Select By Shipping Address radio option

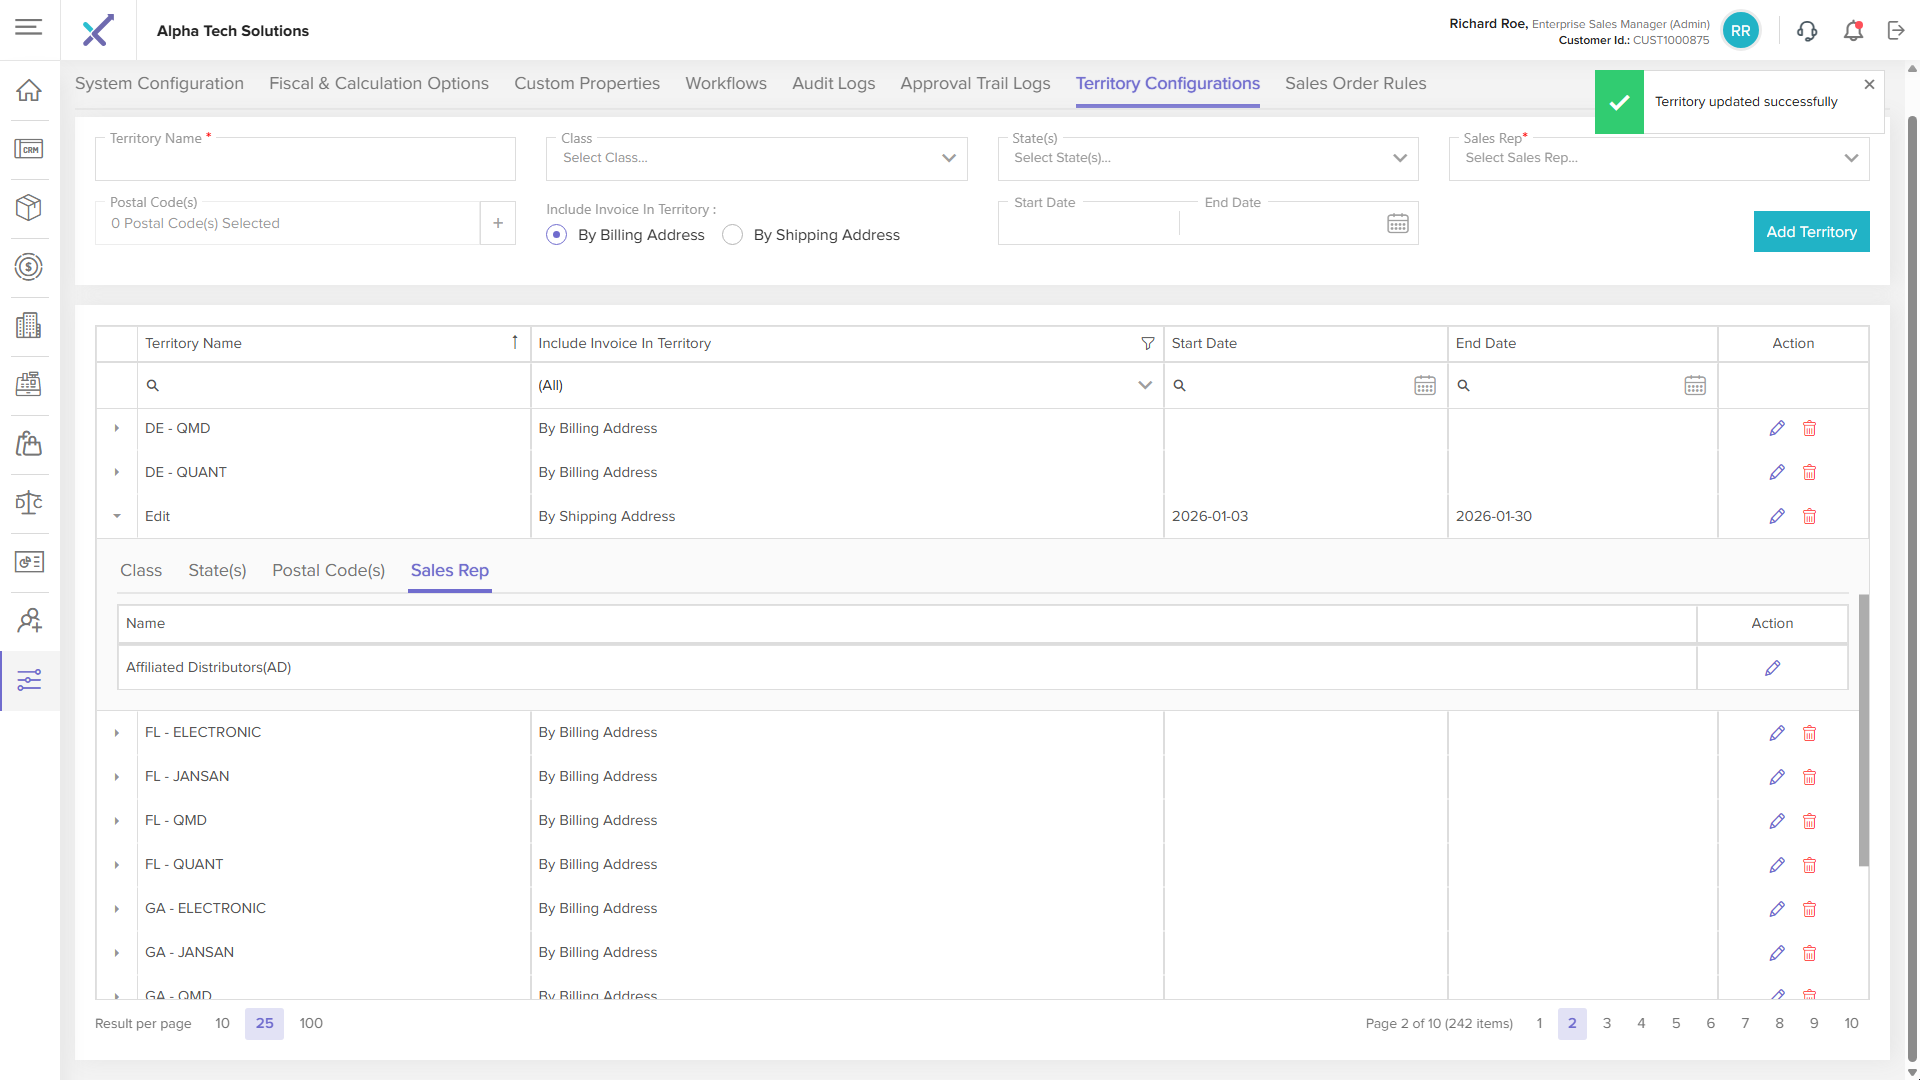click(x=733, y=235)
